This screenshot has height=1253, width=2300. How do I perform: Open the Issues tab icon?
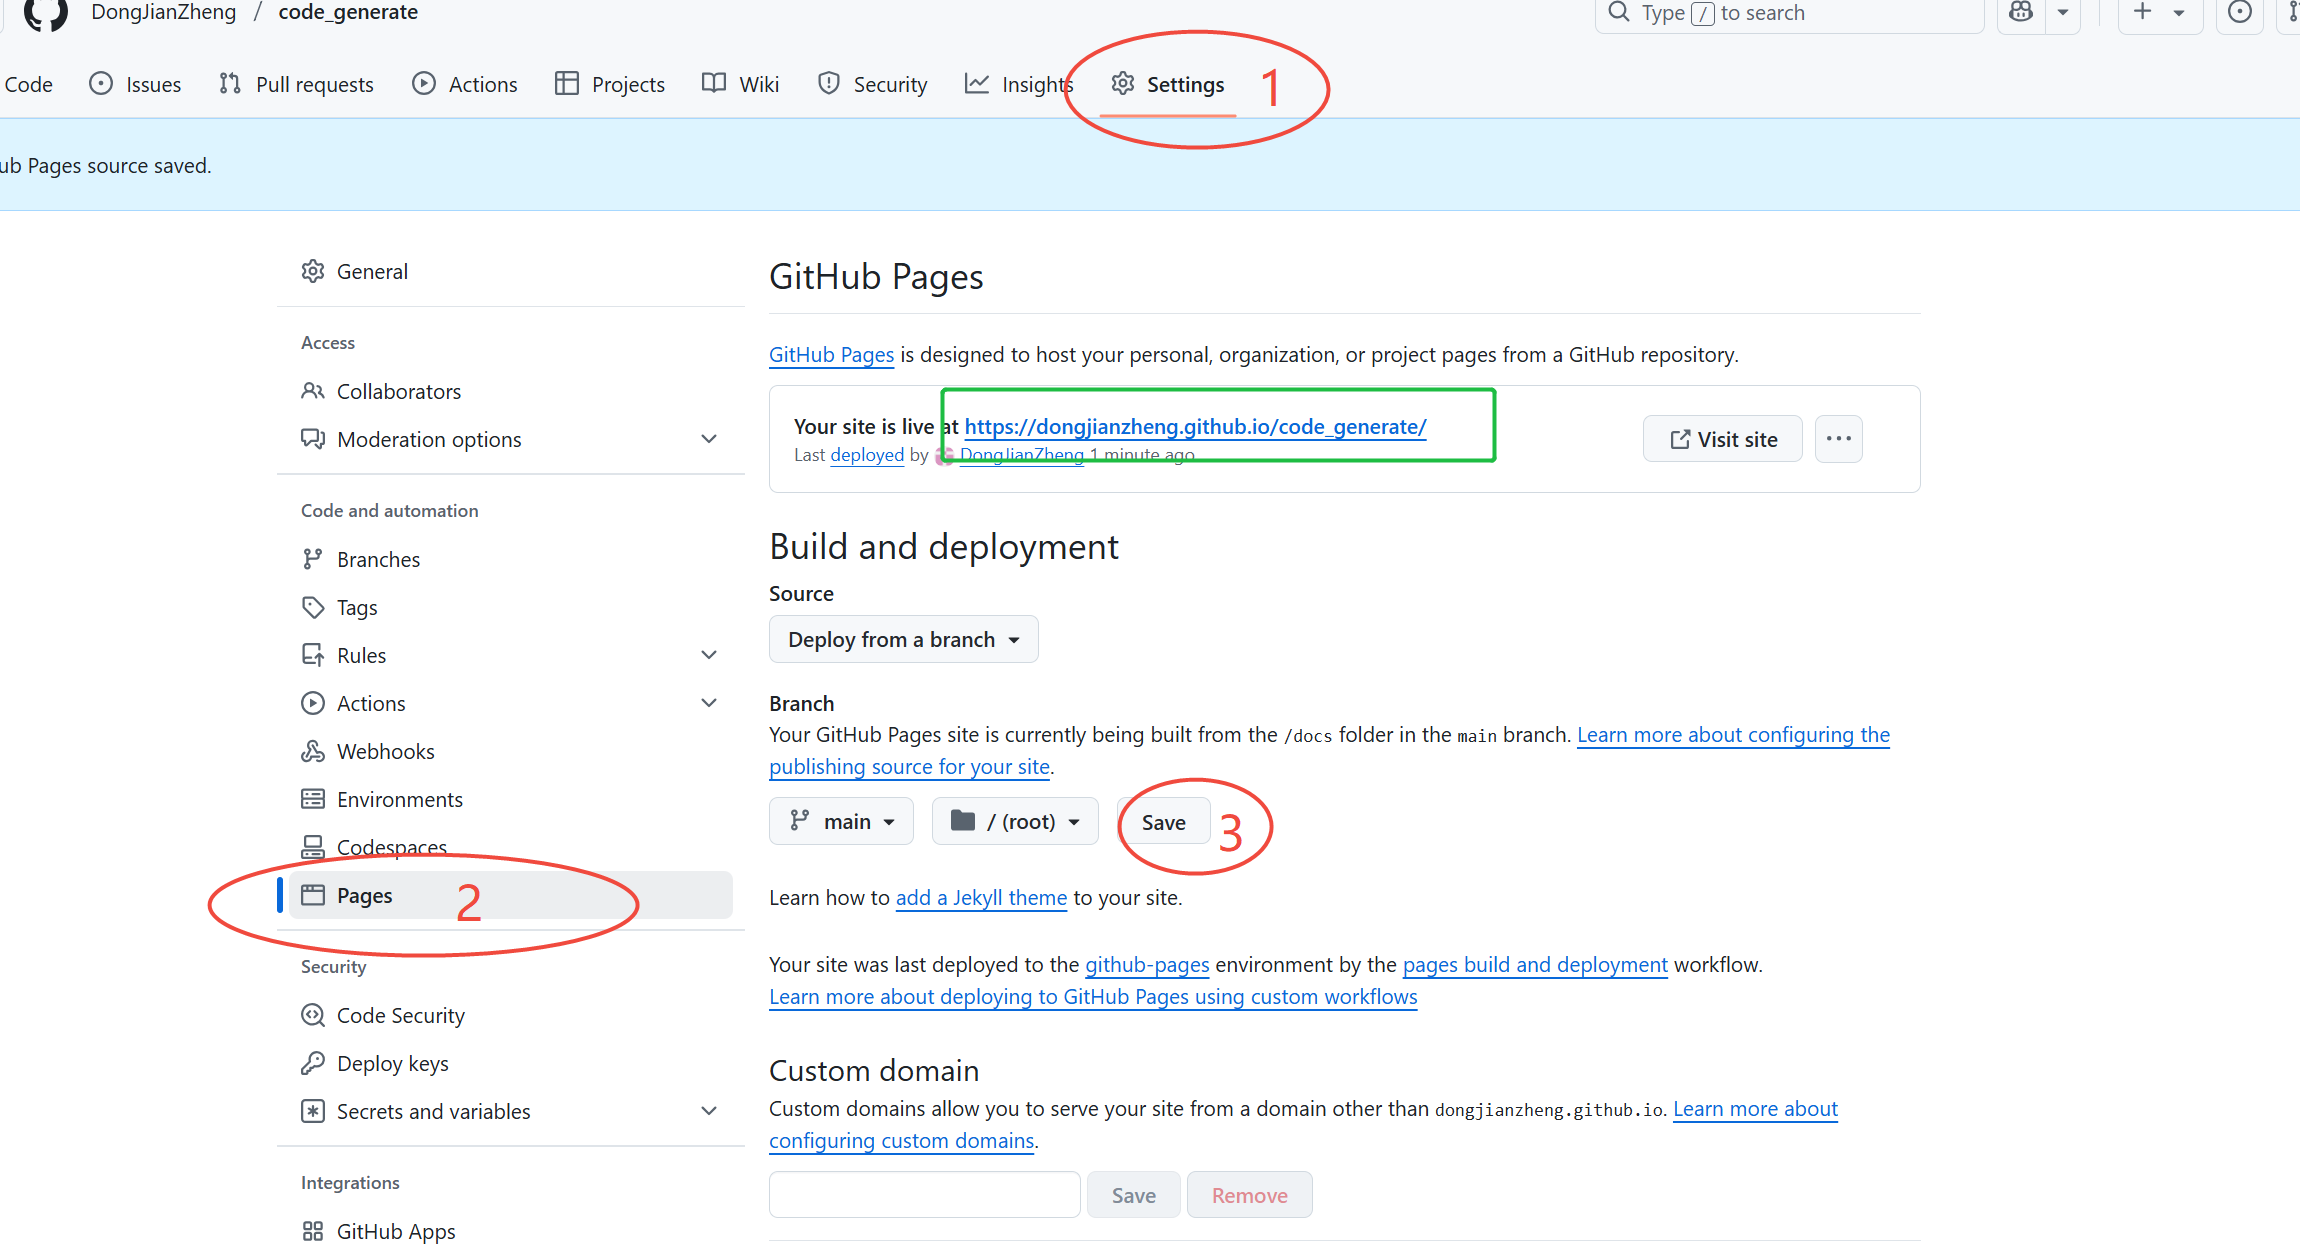coord(100,84)
